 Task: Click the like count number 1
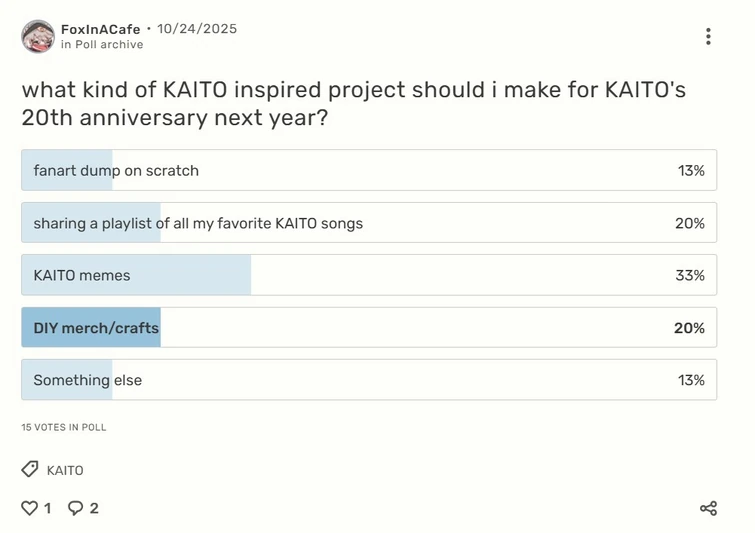(x=47, y=508)
